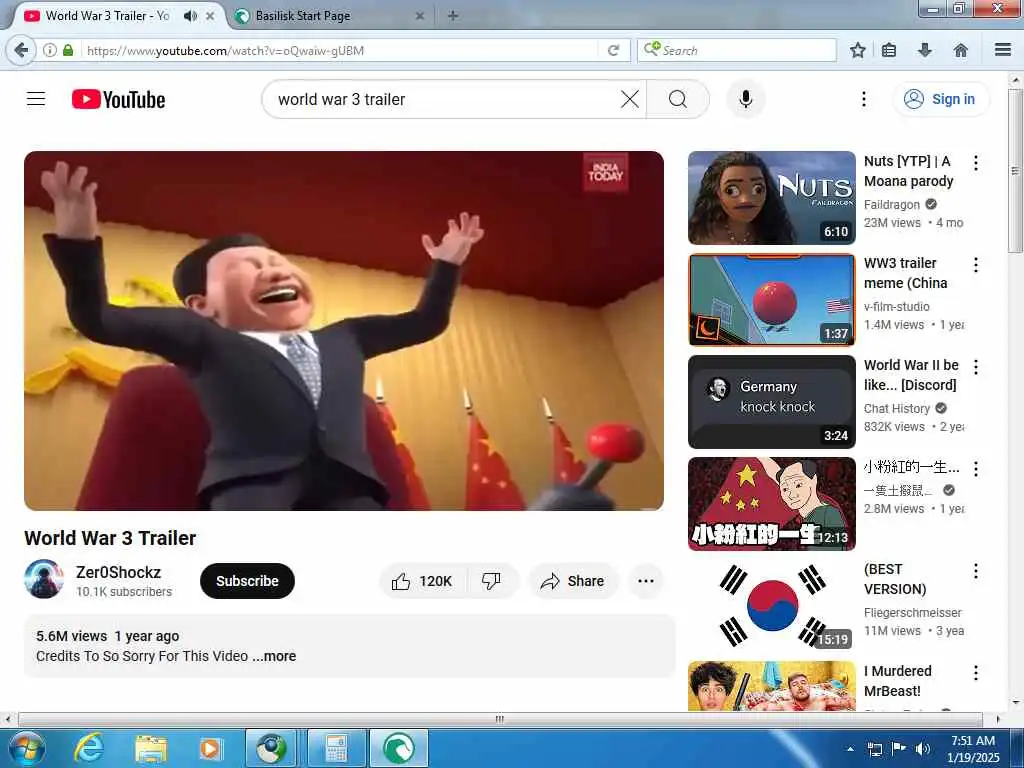
Task: Open the Fliegerschmeisser channel name
Action: click(x=913, y=613)
